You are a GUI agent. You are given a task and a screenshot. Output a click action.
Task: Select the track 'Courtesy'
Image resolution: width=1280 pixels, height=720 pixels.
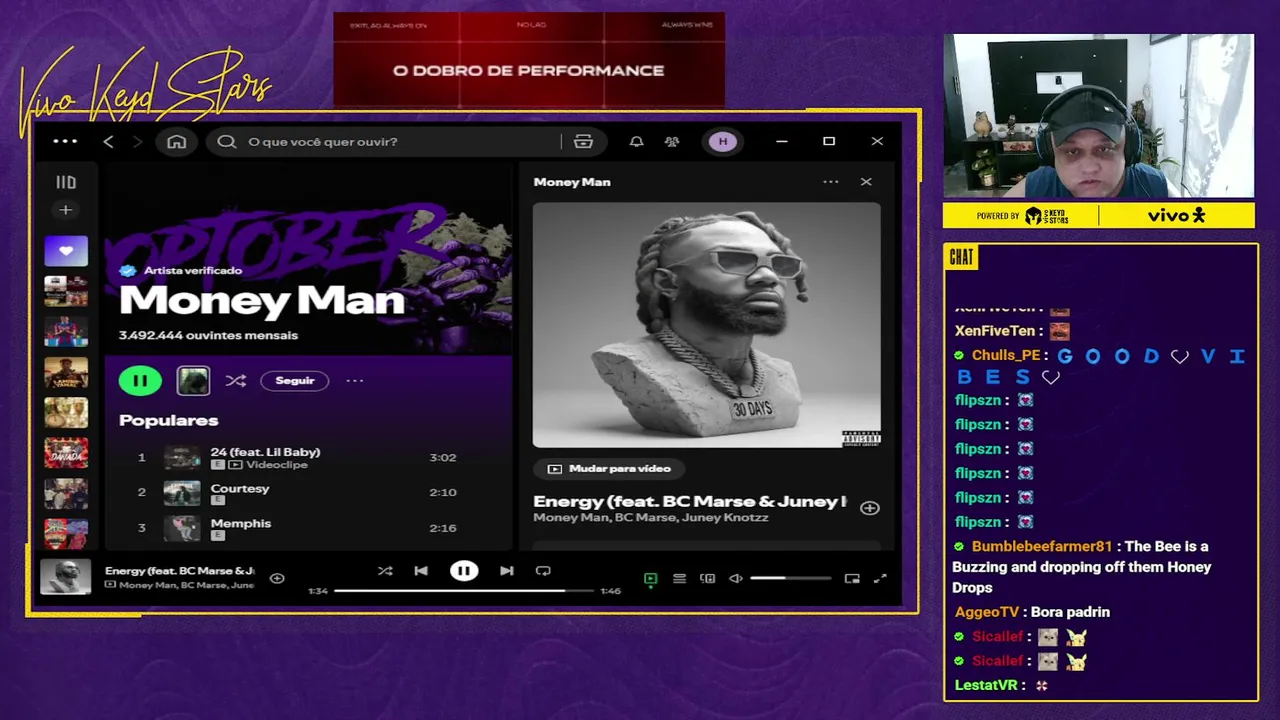[240, 488]
